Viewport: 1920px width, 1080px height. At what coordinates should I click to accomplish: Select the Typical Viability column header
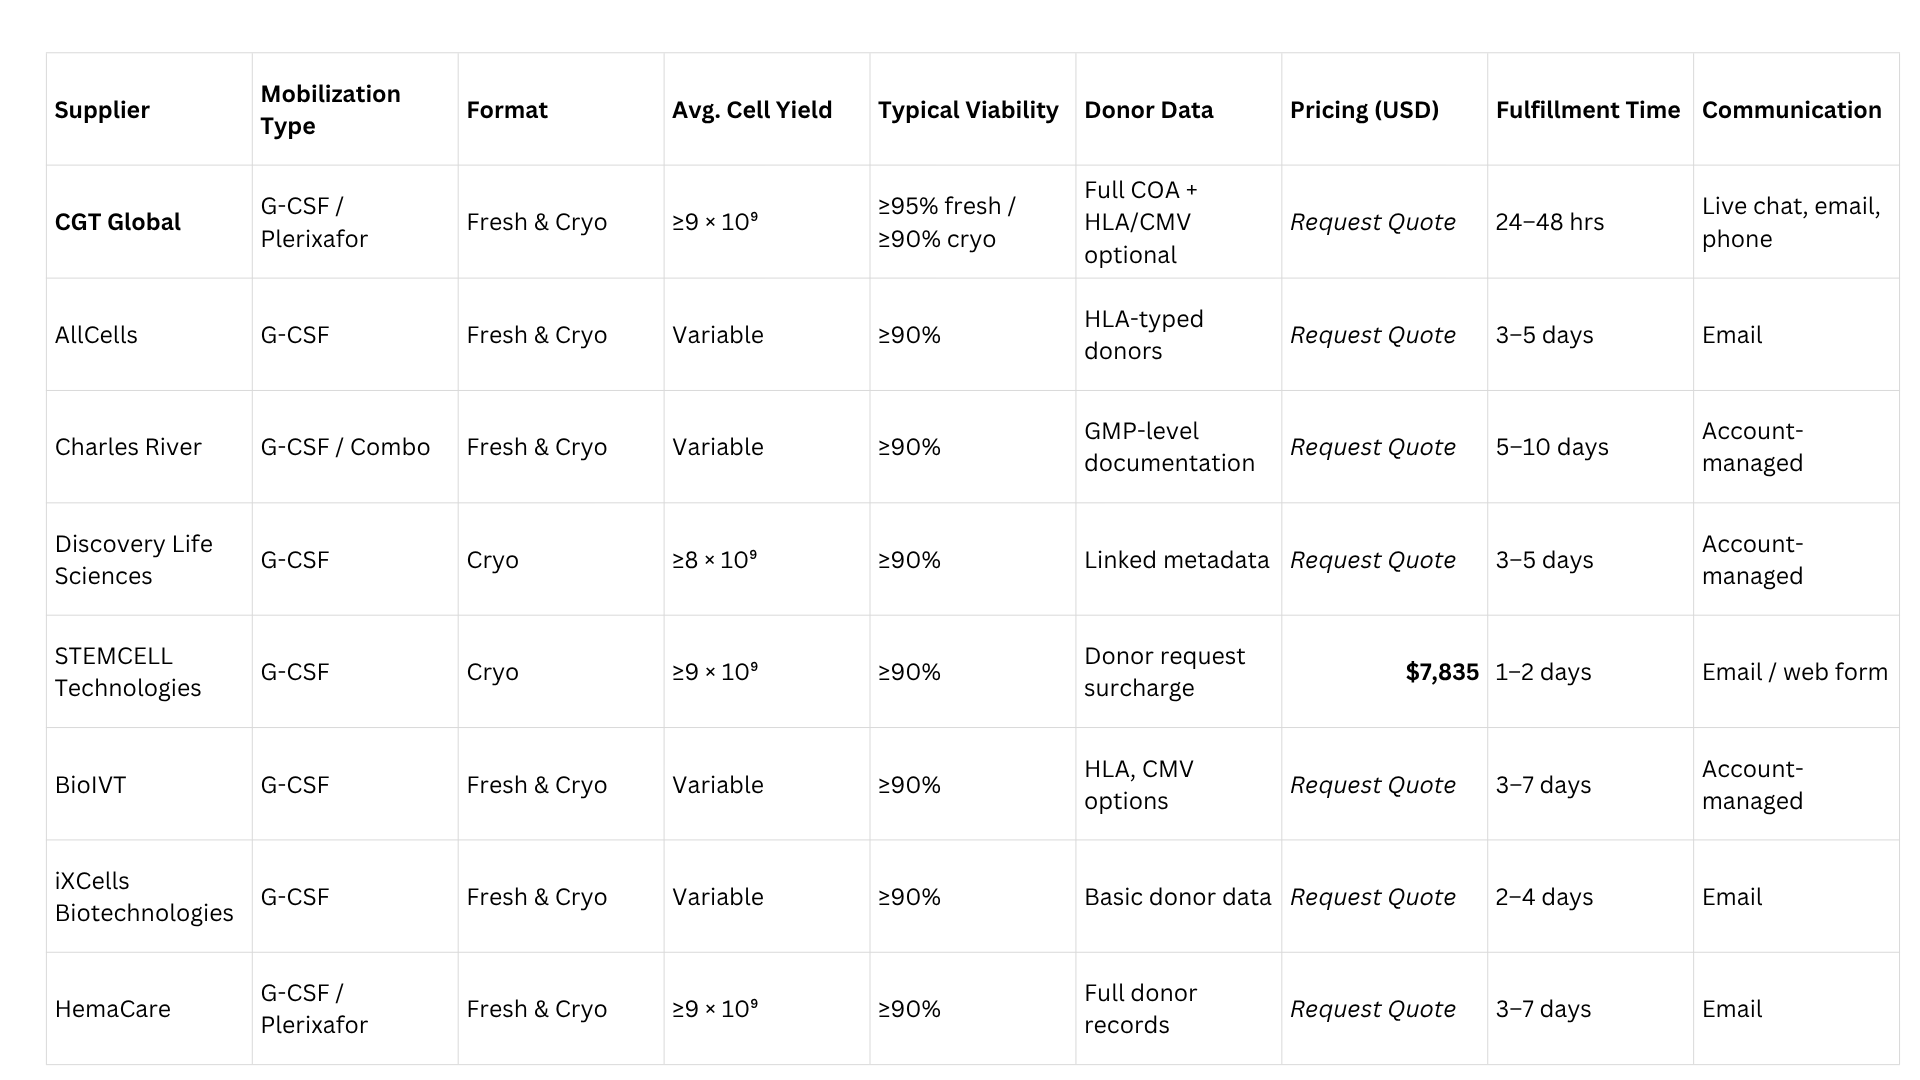[x=968, y=110]
